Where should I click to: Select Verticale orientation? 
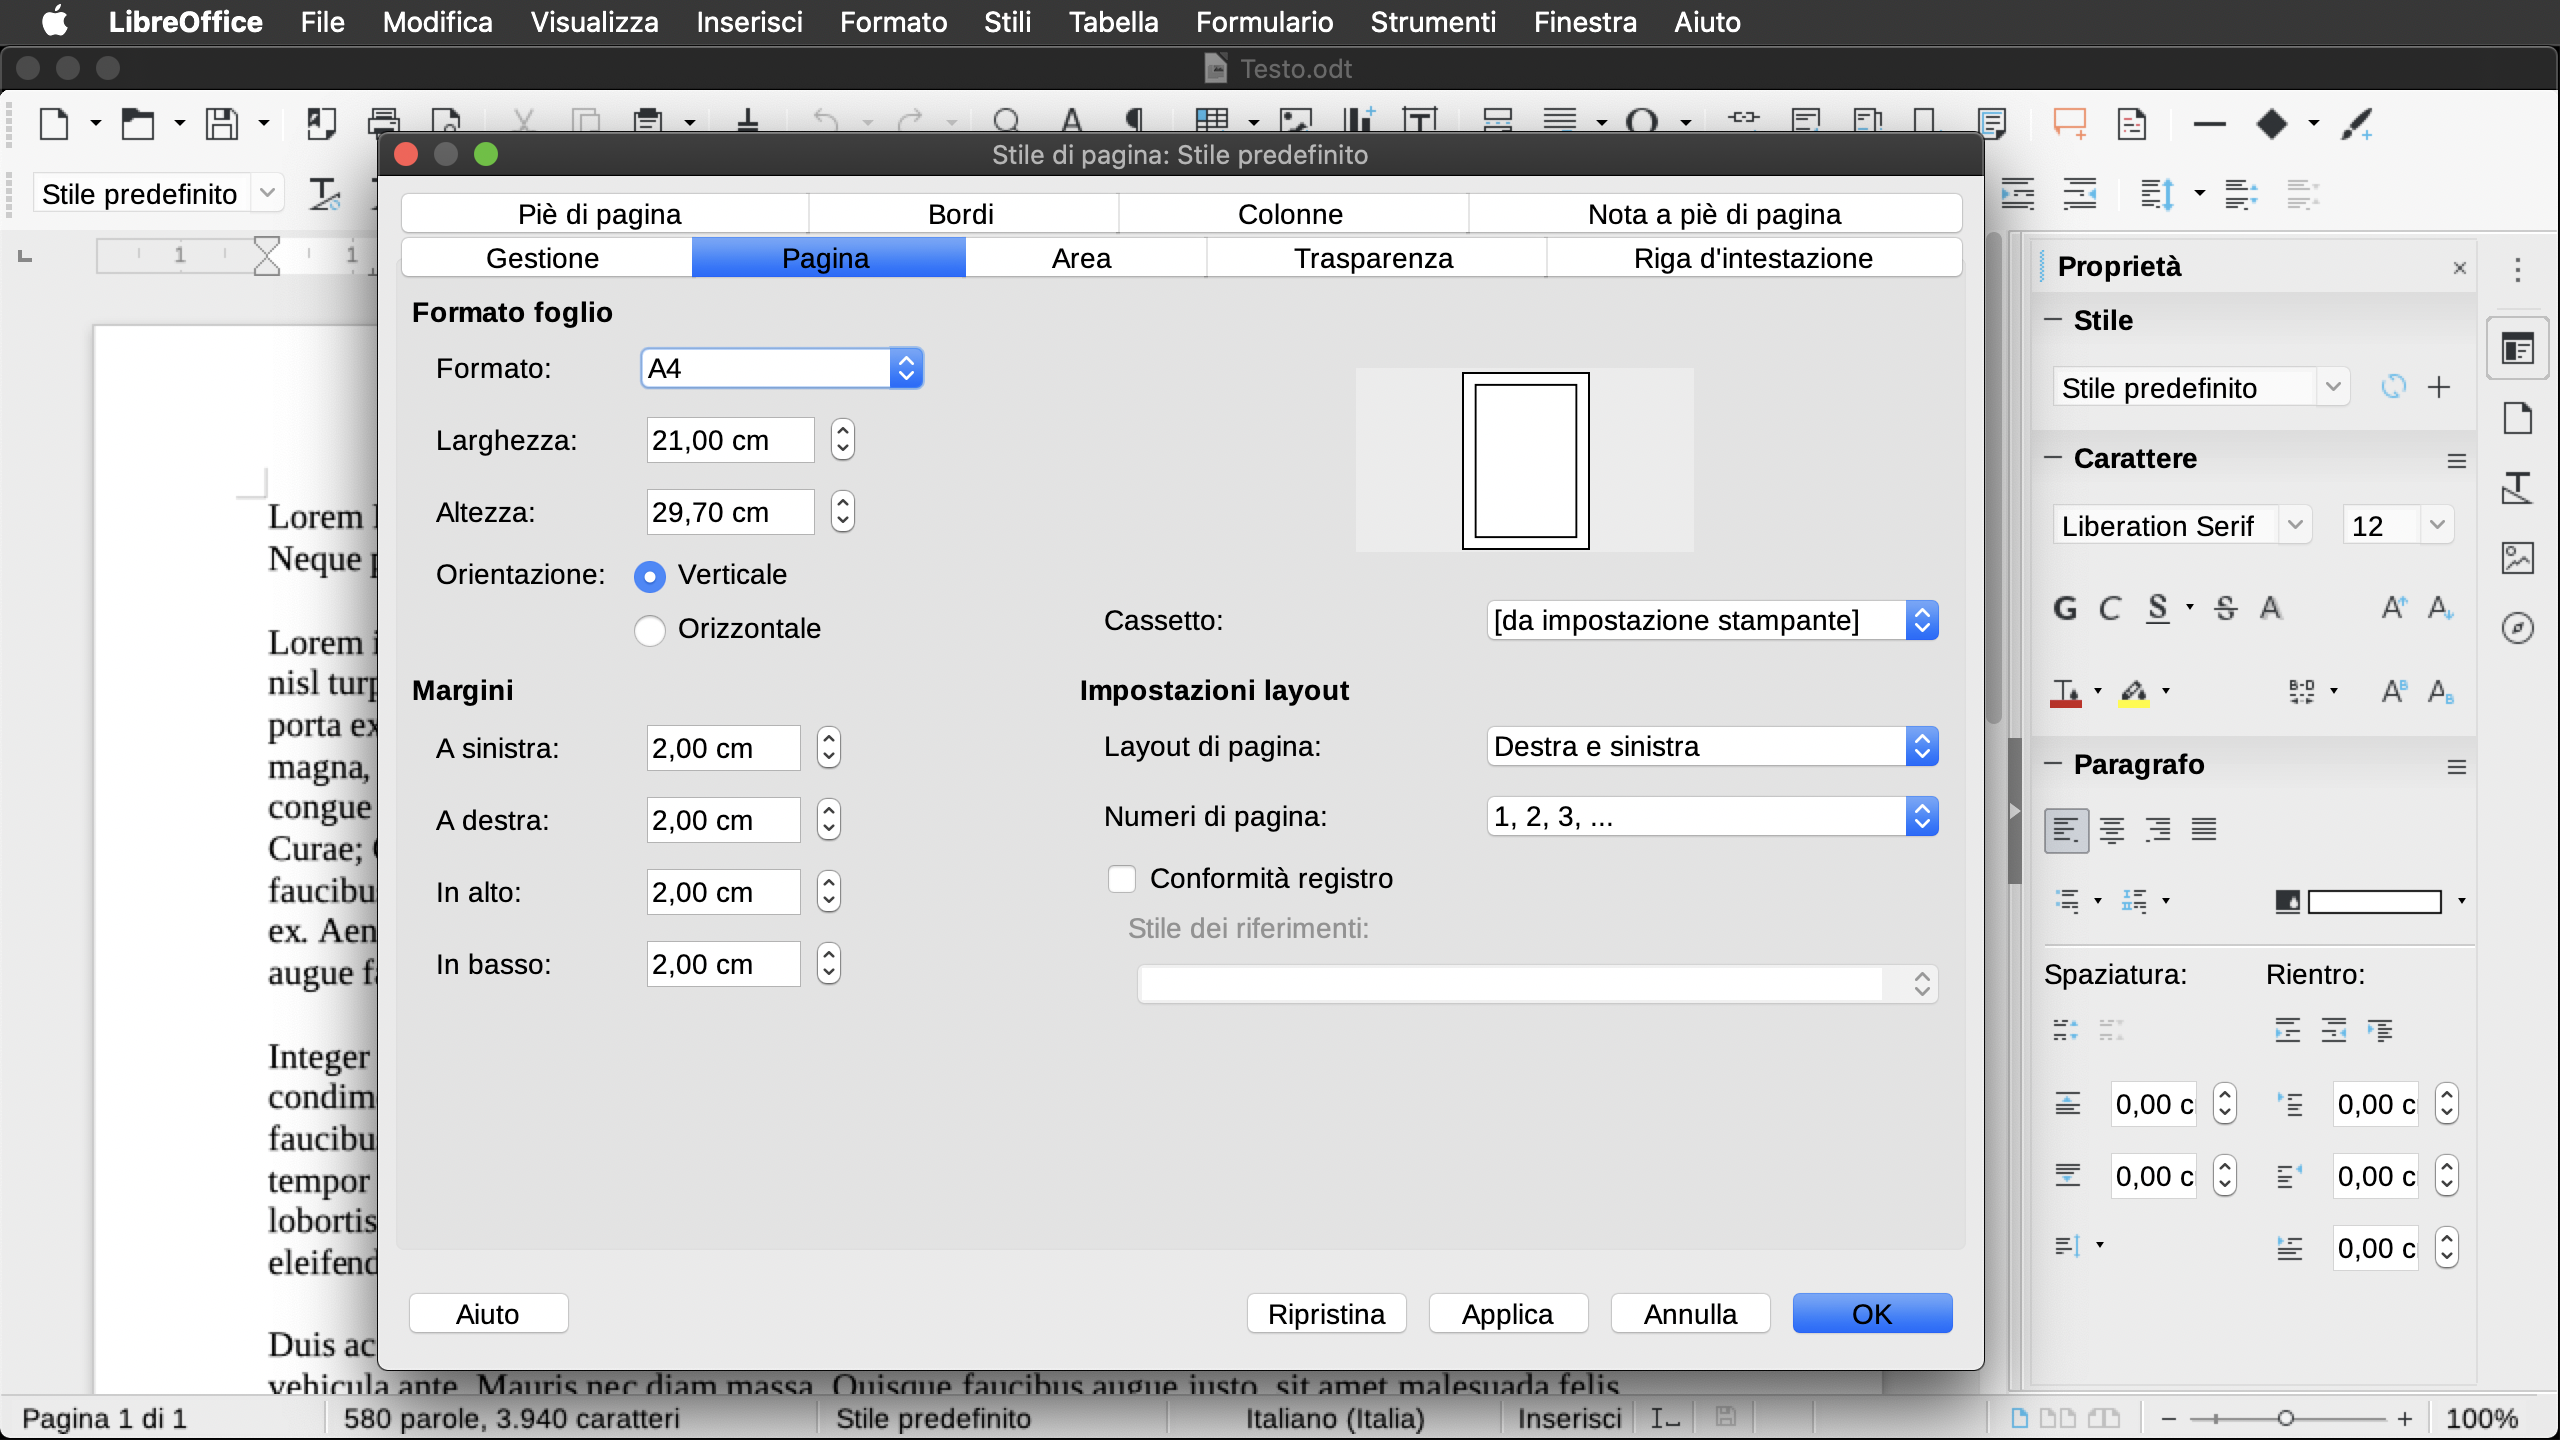click(650, 576)
